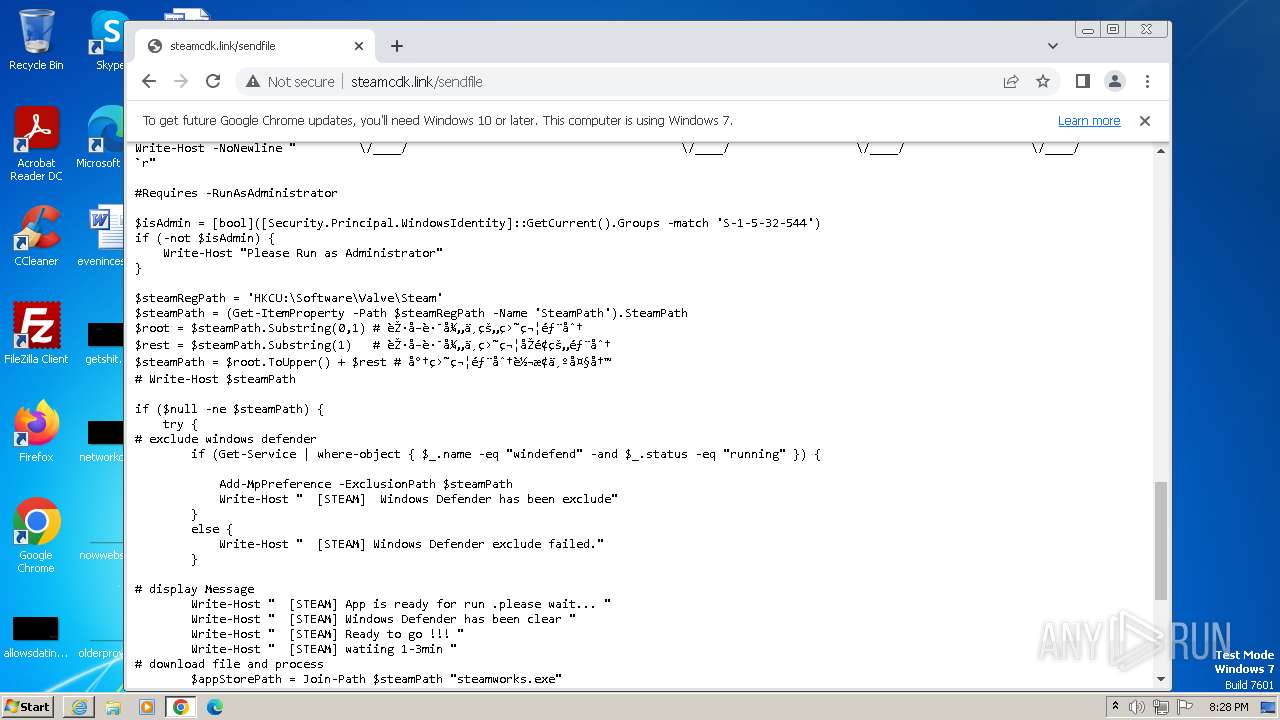
Task: Open the volume control in the tray
Action: (1137, 707)
